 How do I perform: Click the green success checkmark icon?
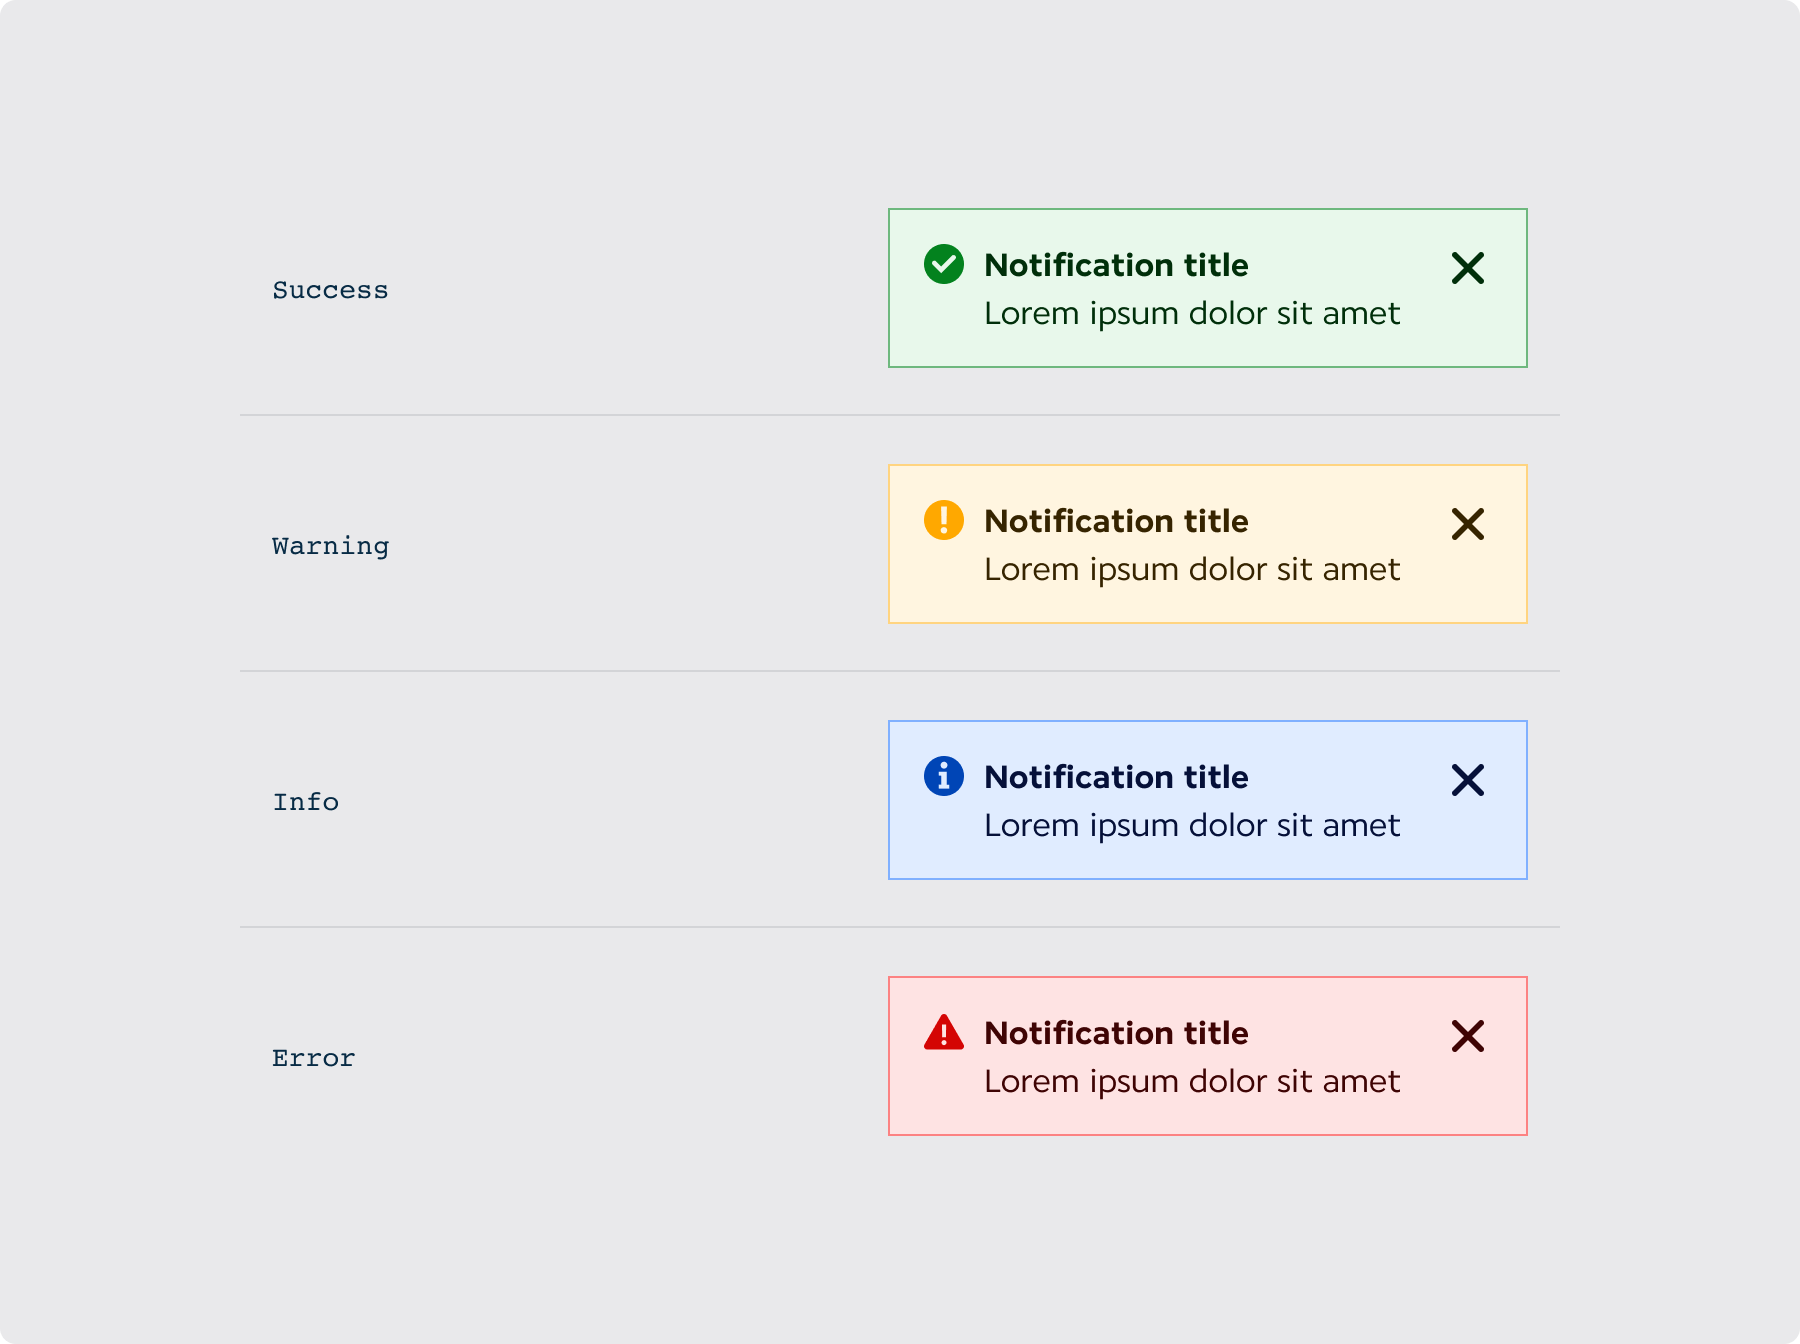944,264
